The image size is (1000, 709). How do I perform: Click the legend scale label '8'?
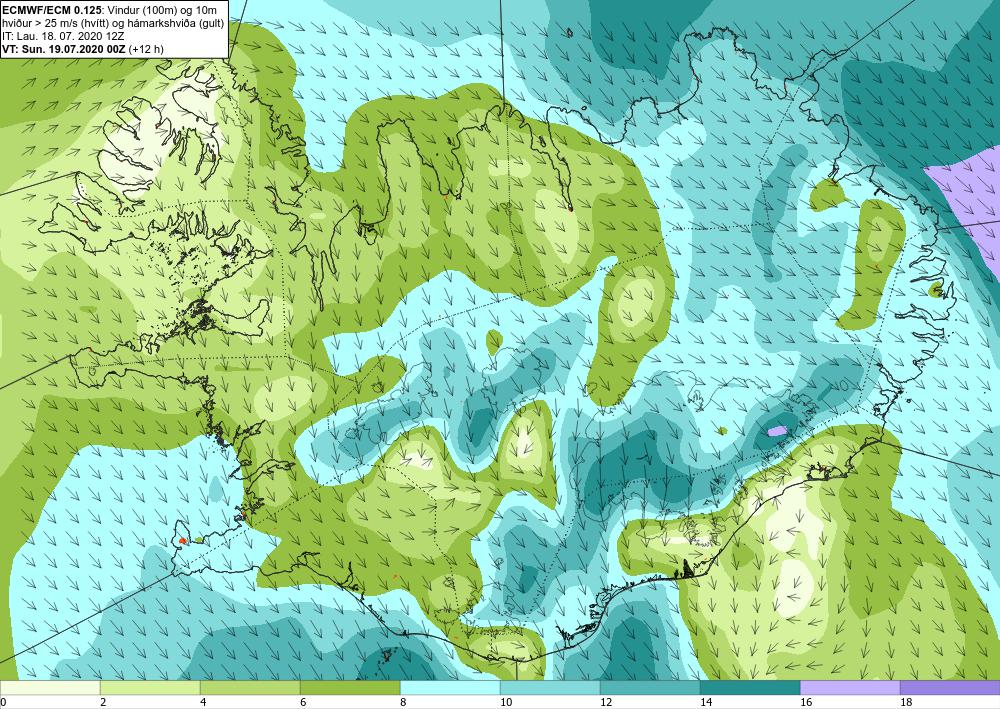click(x=404, y=702)
